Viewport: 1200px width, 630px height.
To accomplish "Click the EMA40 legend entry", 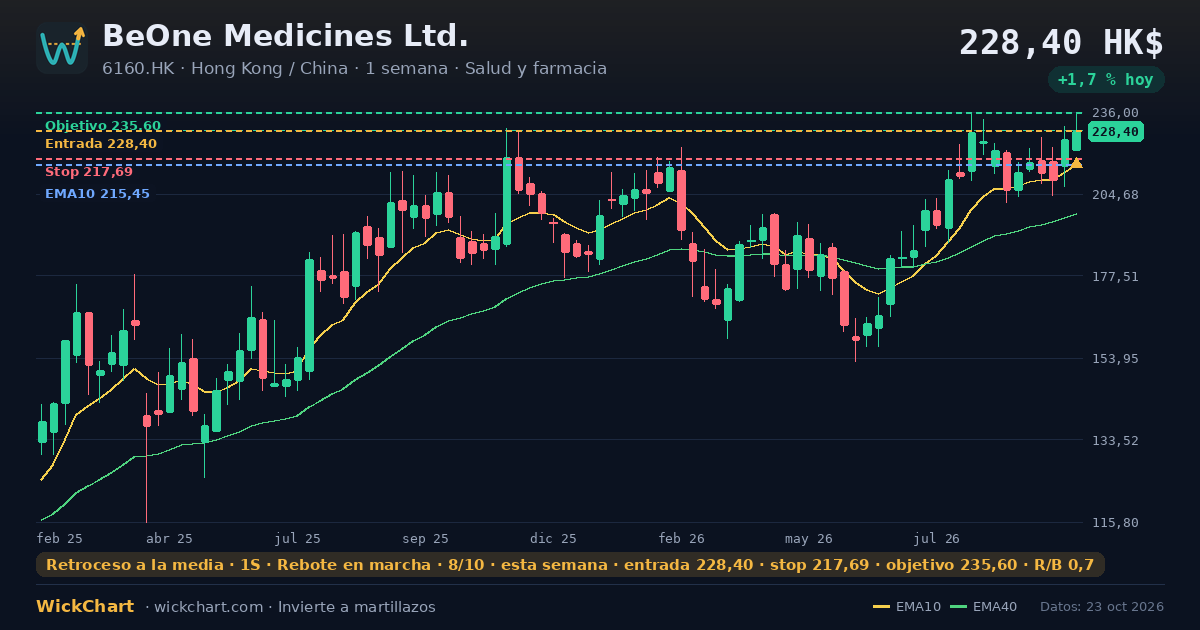I will coord(984,607).
